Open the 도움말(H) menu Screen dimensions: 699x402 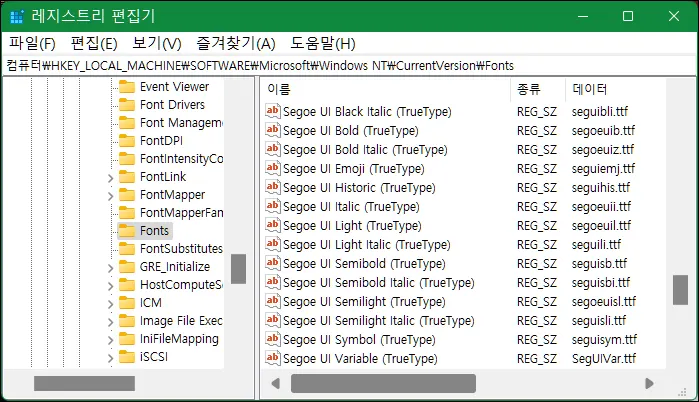[323, 44]
